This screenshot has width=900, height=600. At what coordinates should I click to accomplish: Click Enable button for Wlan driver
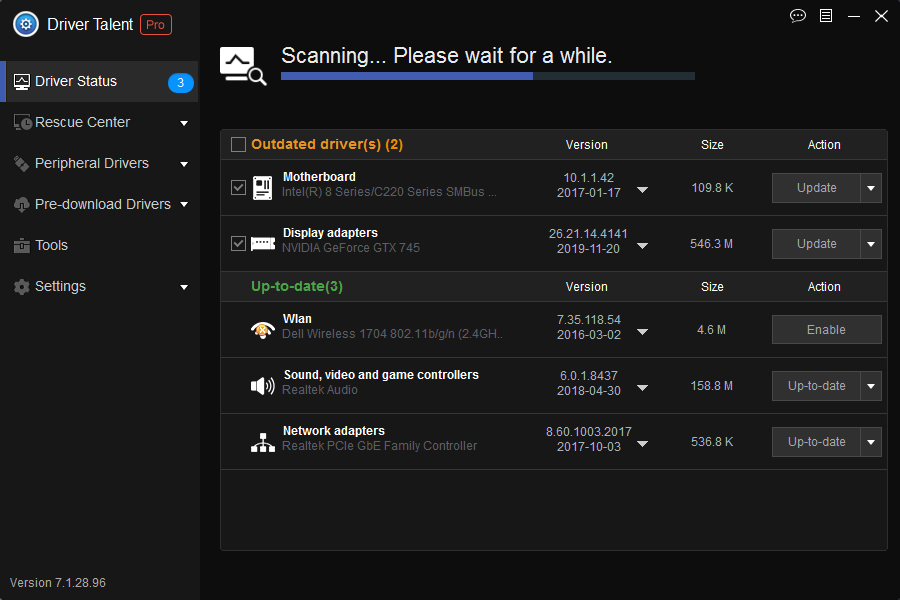(x=826, y=330)
